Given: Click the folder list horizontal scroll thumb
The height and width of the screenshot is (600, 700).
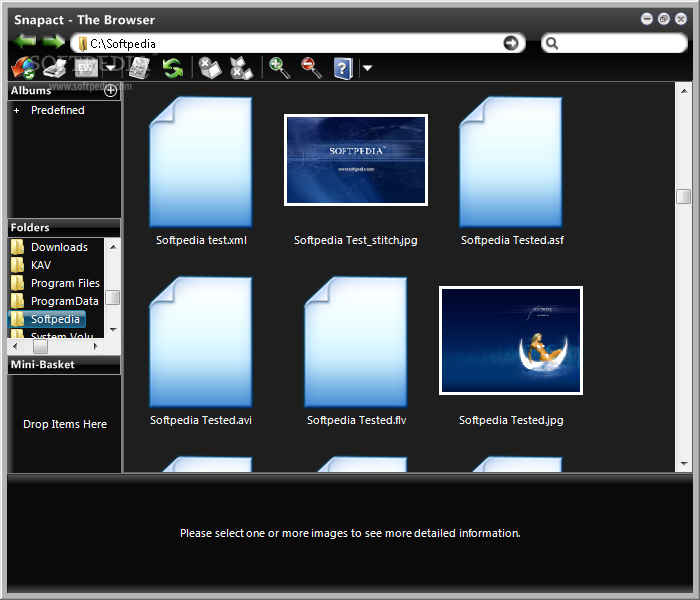Looking at the screenshot, I should (x=40, y=346).
